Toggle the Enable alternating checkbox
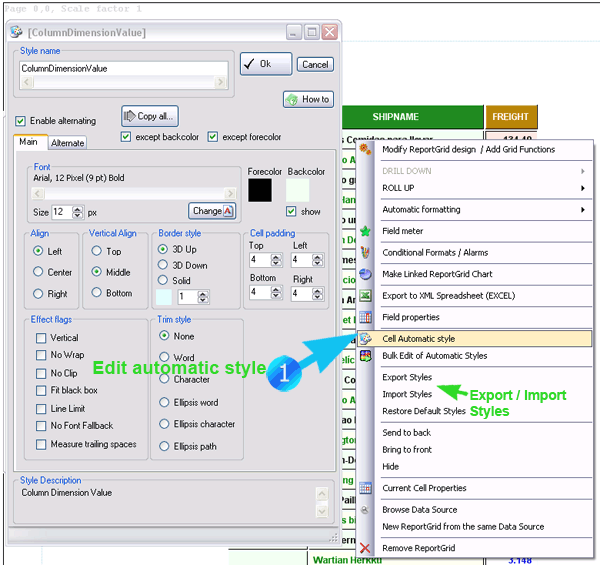This screenshot has width=600, height=565. click(x=20, y=121)
